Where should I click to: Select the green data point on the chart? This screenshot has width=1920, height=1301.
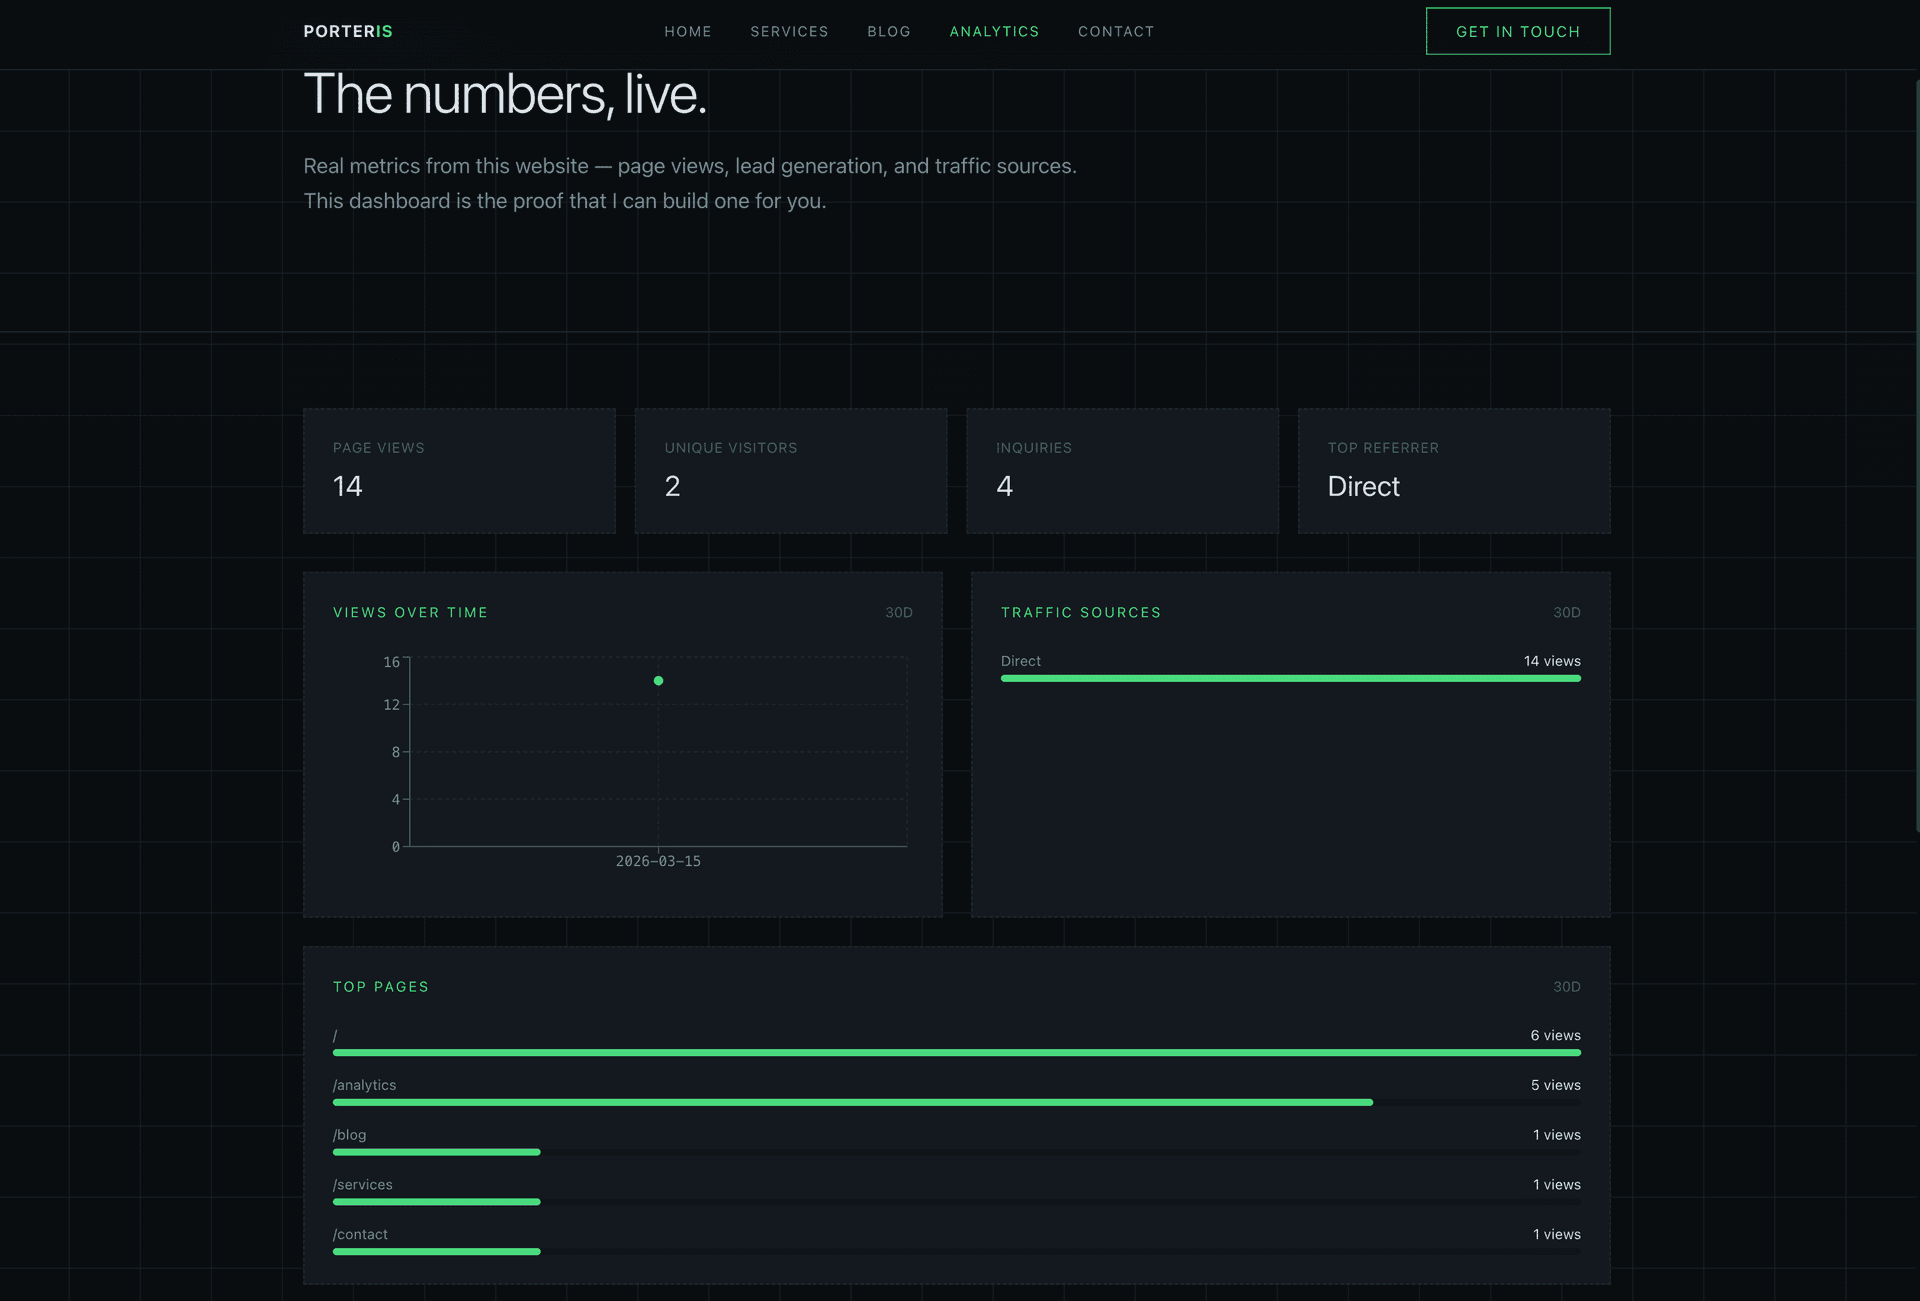[x=658, y=680]
